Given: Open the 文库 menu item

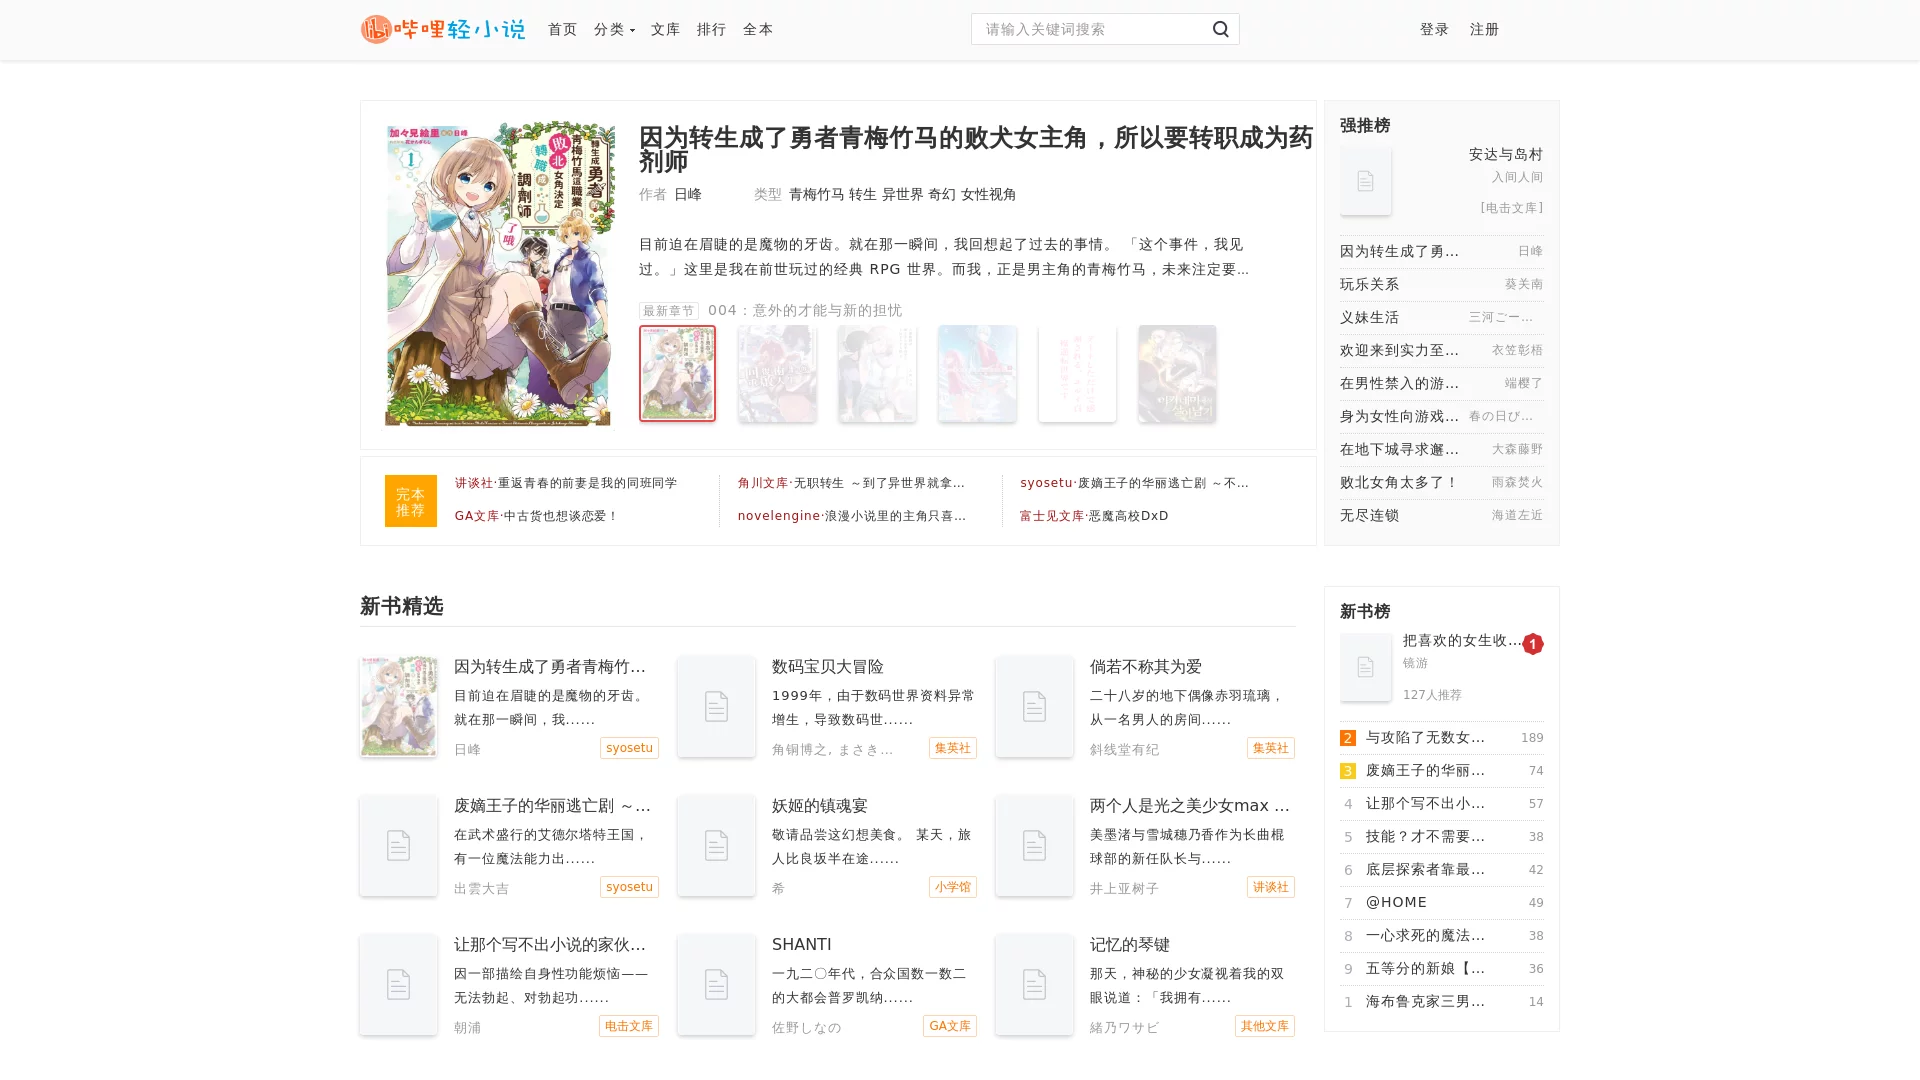Looking at the screenshot, I should (x=665, y=29).
